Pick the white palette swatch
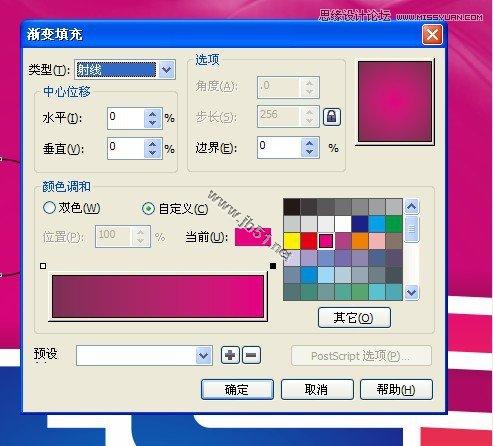 [x=343, y=224]
